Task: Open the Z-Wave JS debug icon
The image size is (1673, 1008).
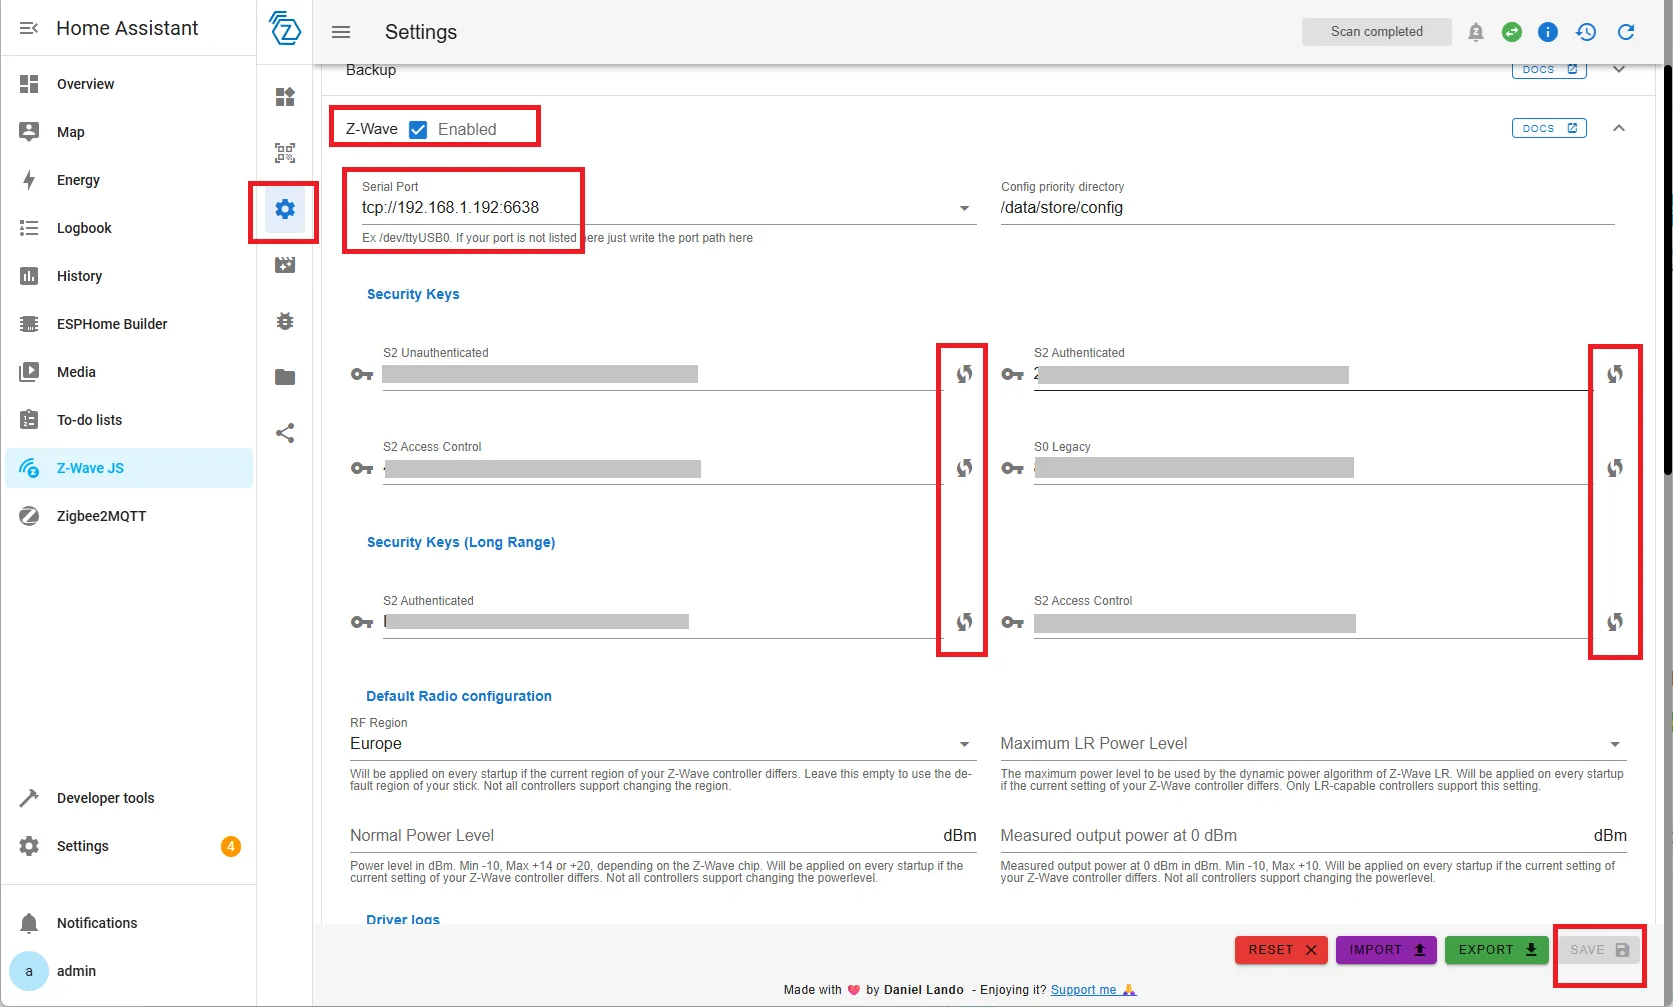Action: tap(285, 321)
